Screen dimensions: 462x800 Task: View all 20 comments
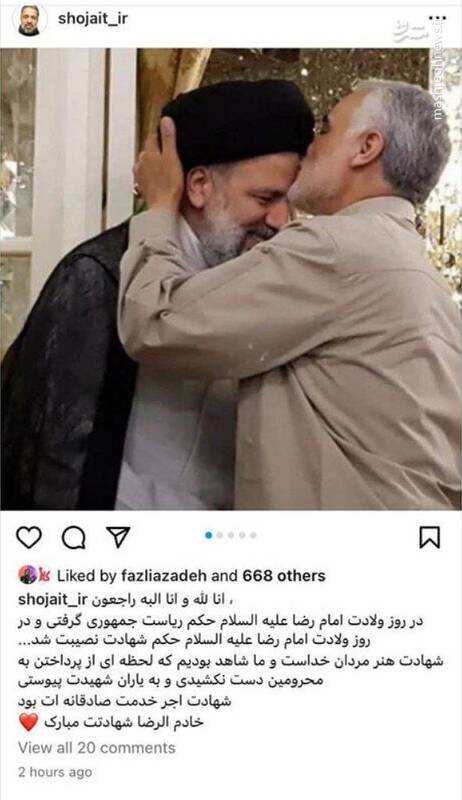click(97, 748)
